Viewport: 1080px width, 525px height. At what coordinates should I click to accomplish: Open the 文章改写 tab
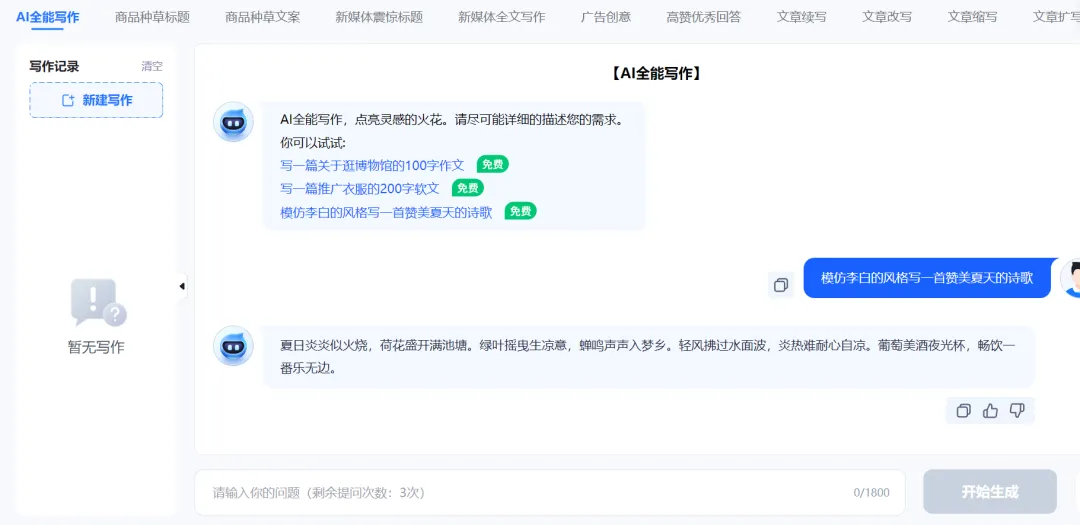887,17
